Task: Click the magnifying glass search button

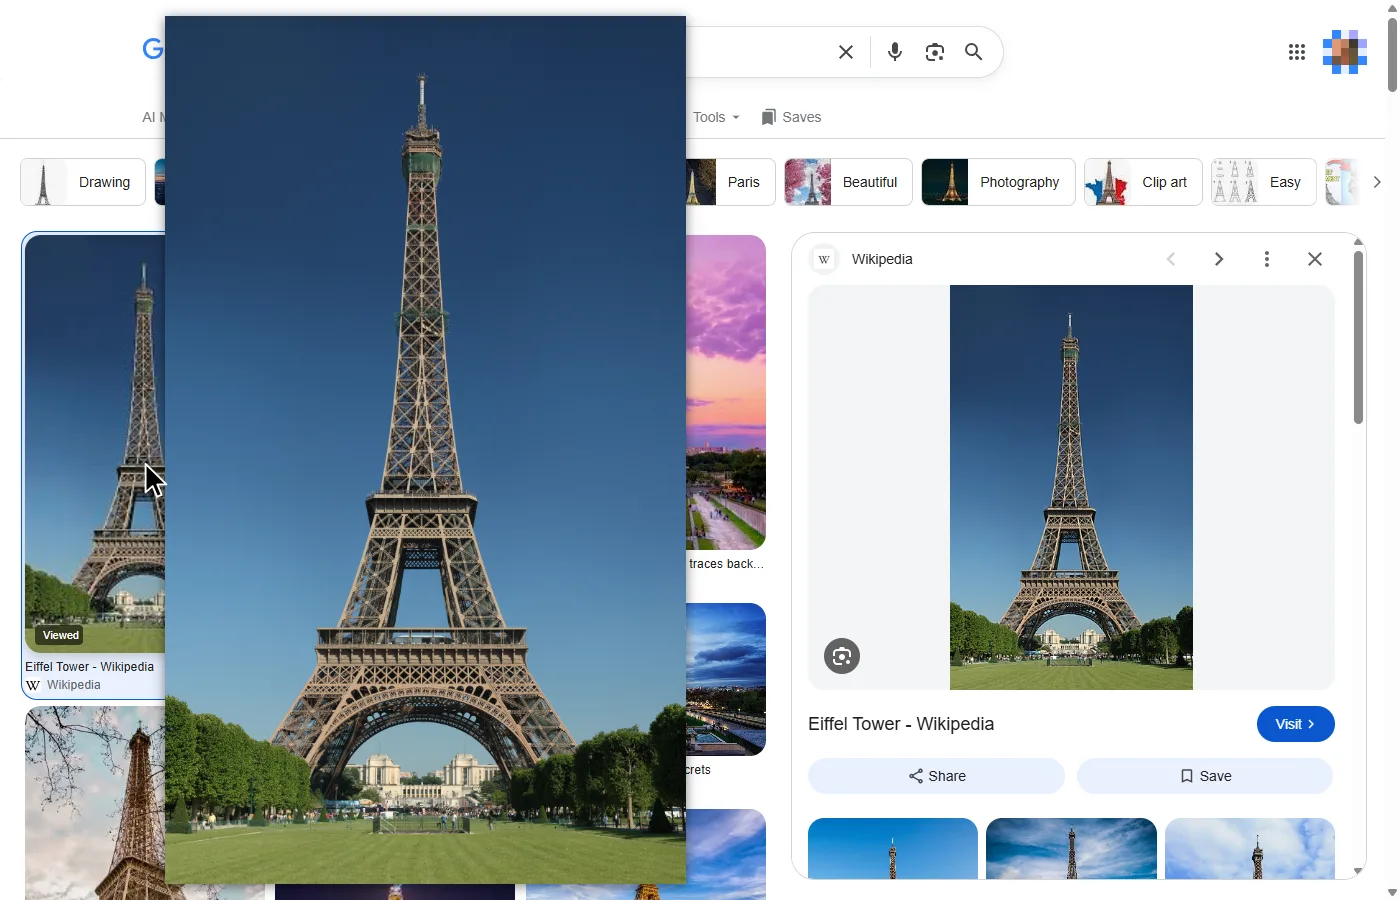Action: [x=973, y=52]
